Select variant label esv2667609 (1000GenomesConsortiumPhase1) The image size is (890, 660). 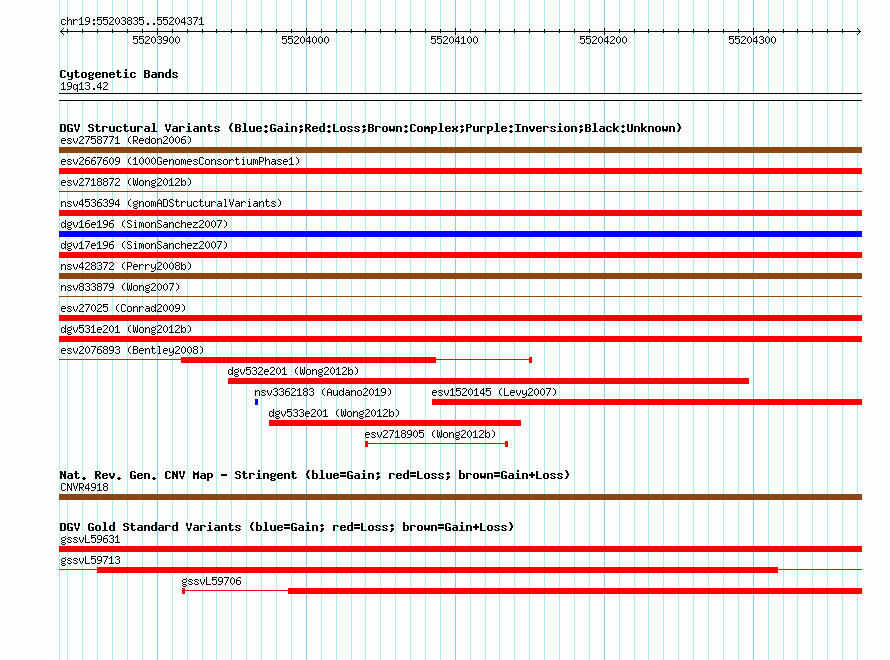(x=180, y=161)
